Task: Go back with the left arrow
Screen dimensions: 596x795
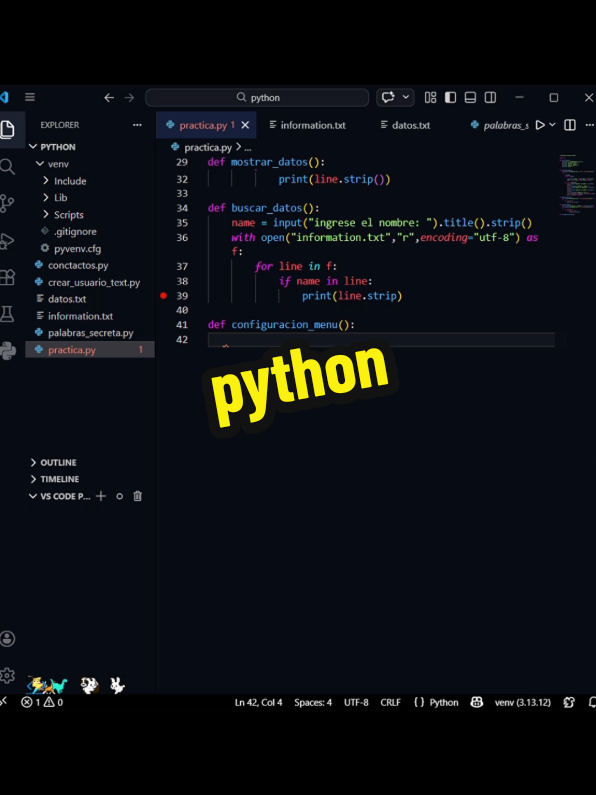Action: [109, 98]
